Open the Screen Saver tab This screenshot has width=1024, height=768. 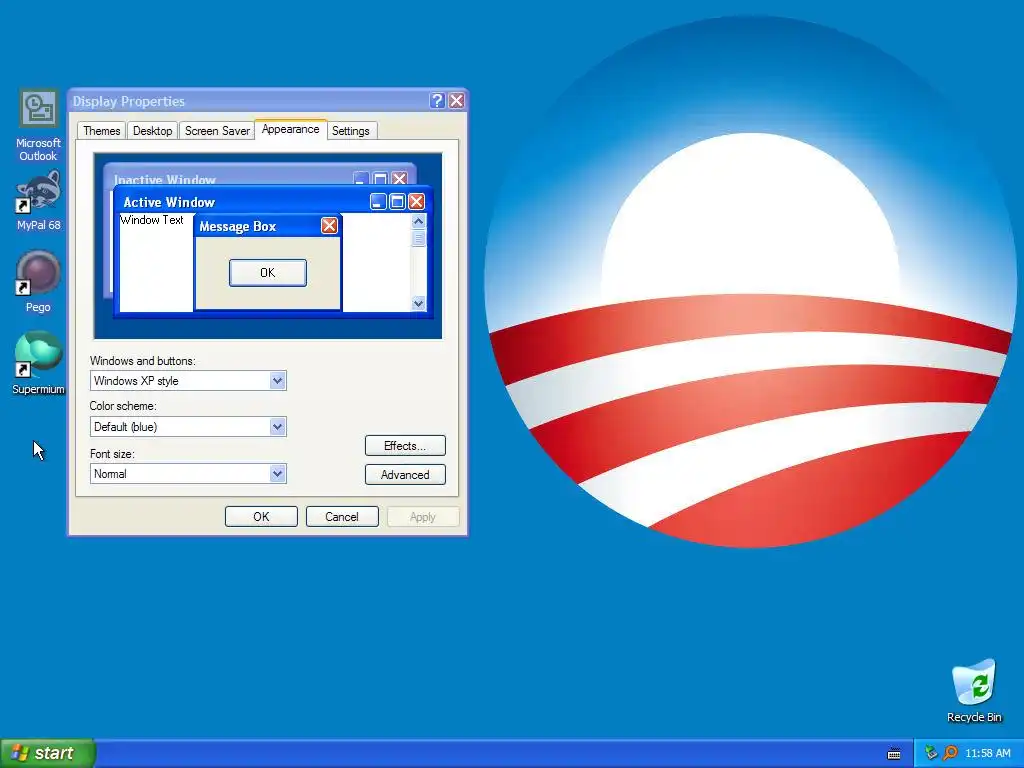[x=217, y=131]
